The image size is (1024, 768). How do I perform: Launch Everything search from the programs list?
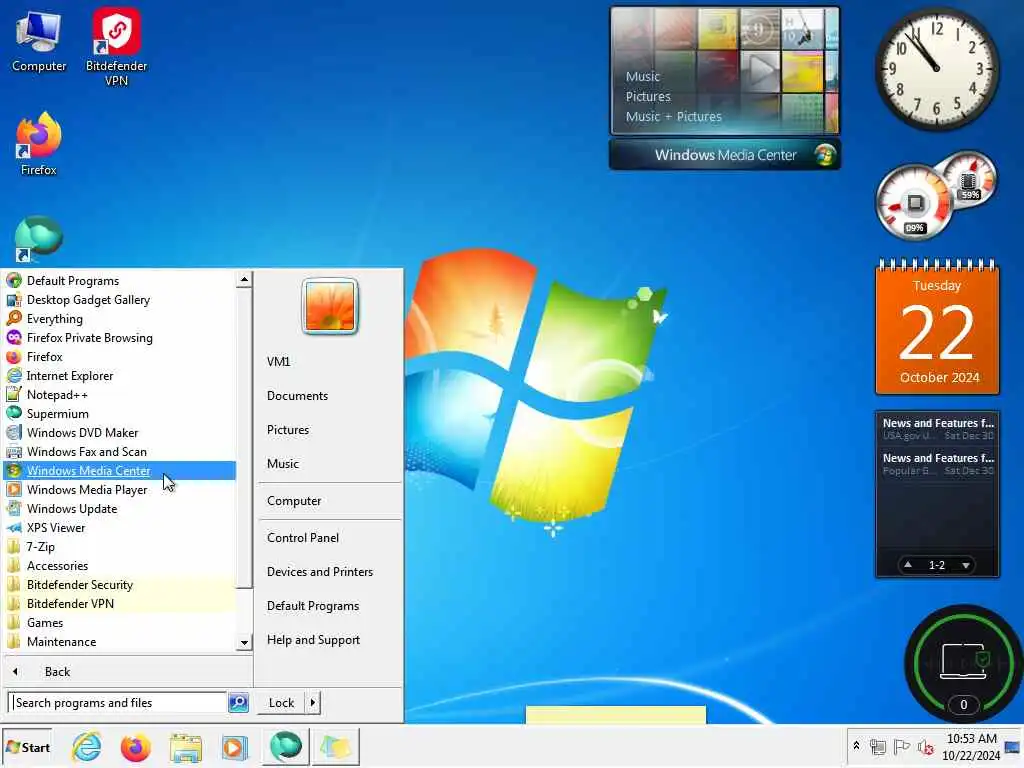(120, 319)
